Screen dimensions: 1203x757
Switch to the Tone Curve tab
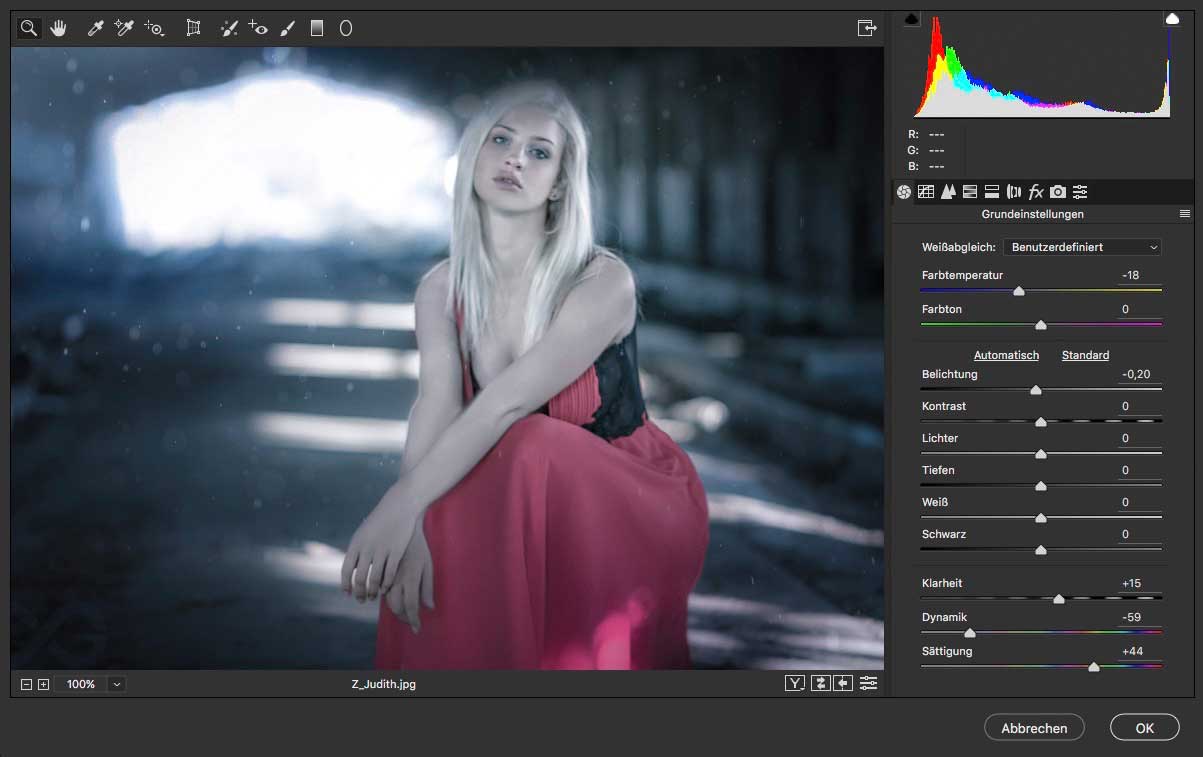coord(926,192)
